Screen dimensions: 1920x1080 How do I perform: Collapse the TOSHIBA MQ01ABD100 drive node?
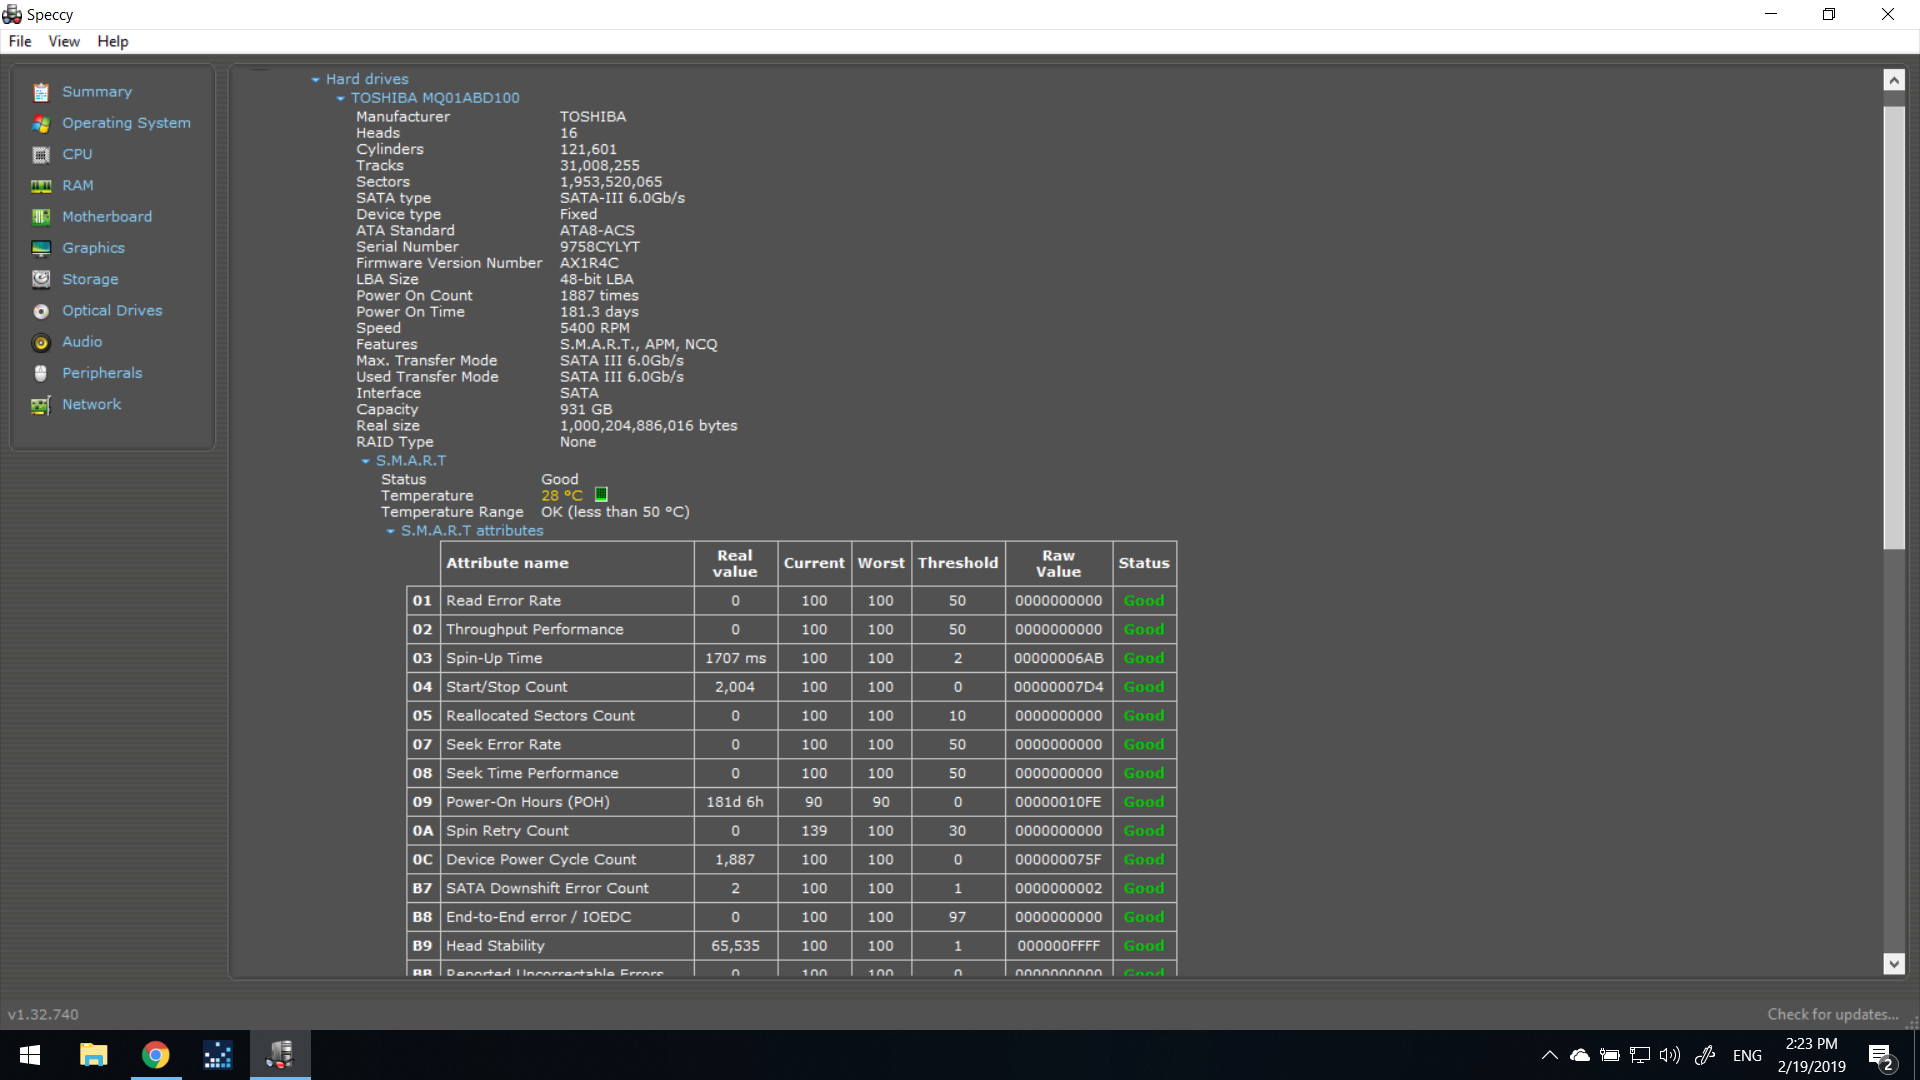pyautogui.click(x=341, y=98)
